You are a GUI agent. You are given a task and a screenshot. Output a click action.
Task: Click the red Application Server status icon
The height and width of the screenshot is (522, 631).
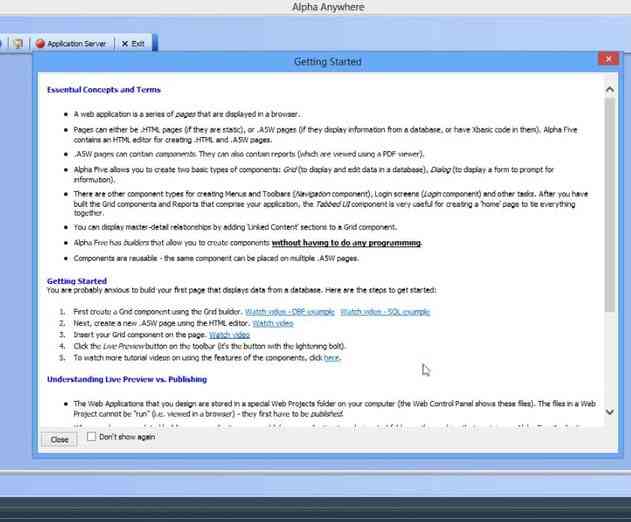40,43
